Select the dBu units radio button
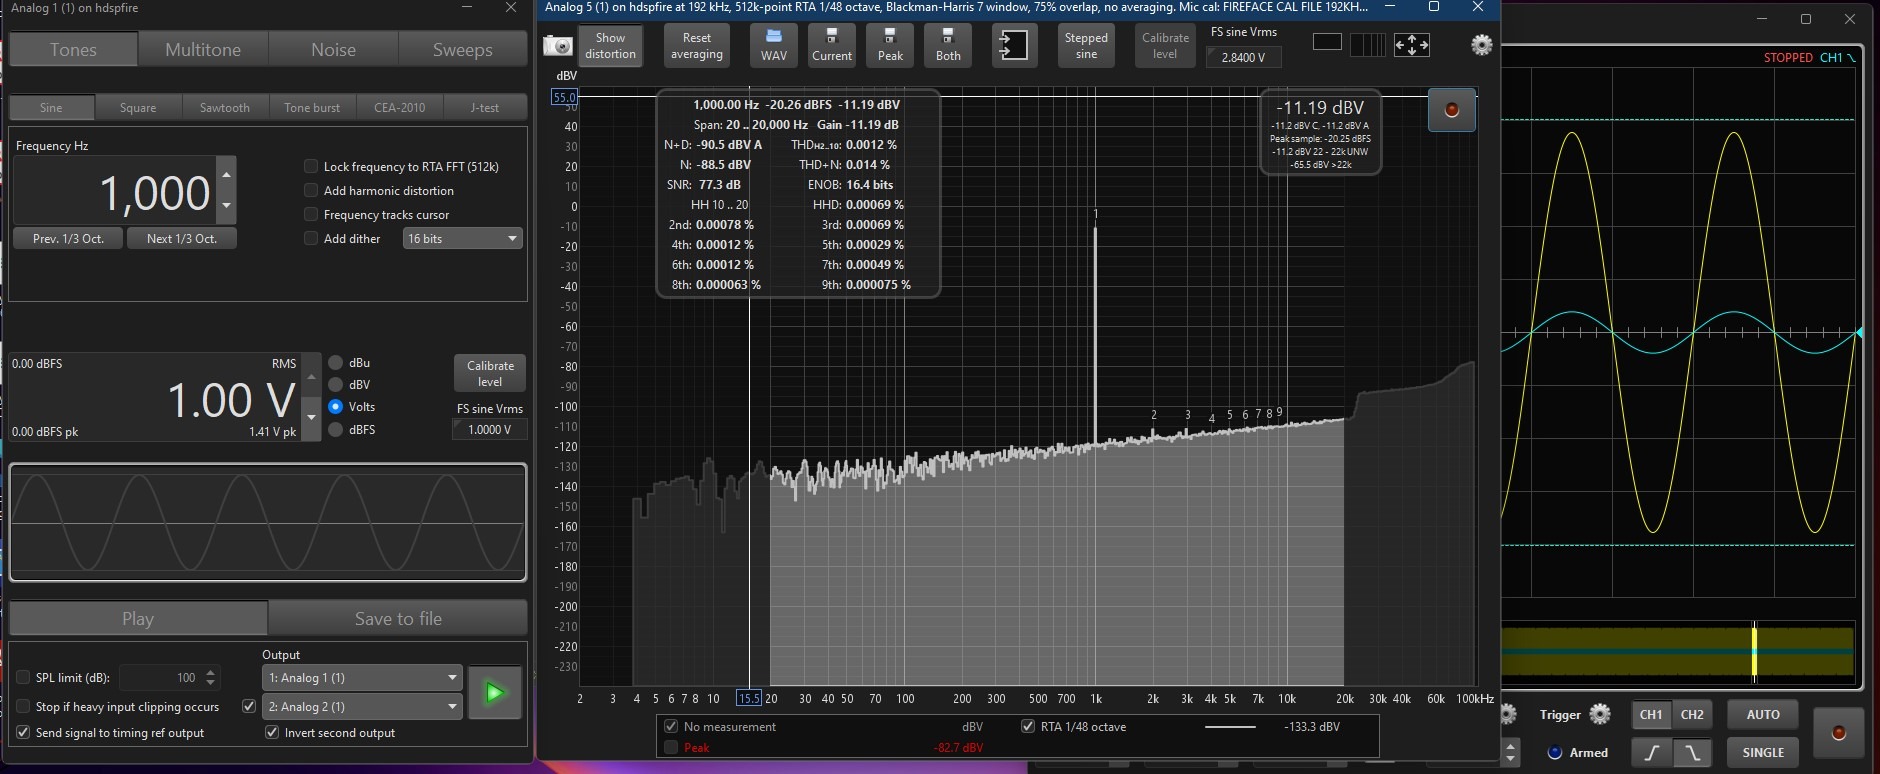This screenshot has height=774, width=1880. click(336, 363)
